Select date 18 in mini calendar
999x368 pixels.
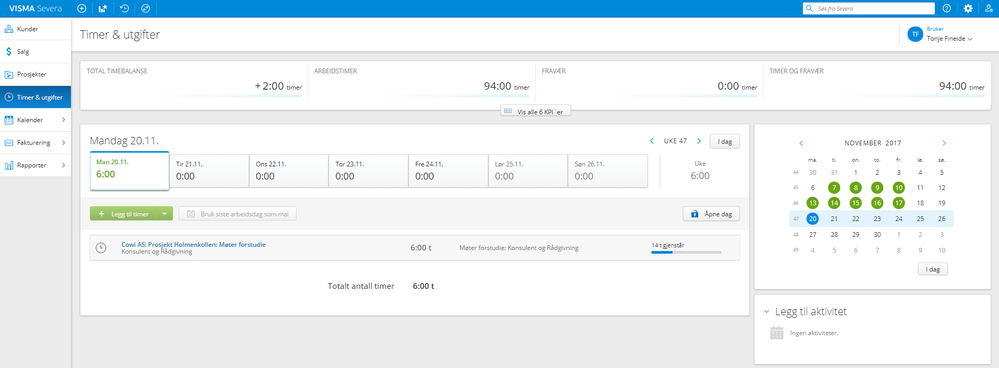(x=920, y=203)
